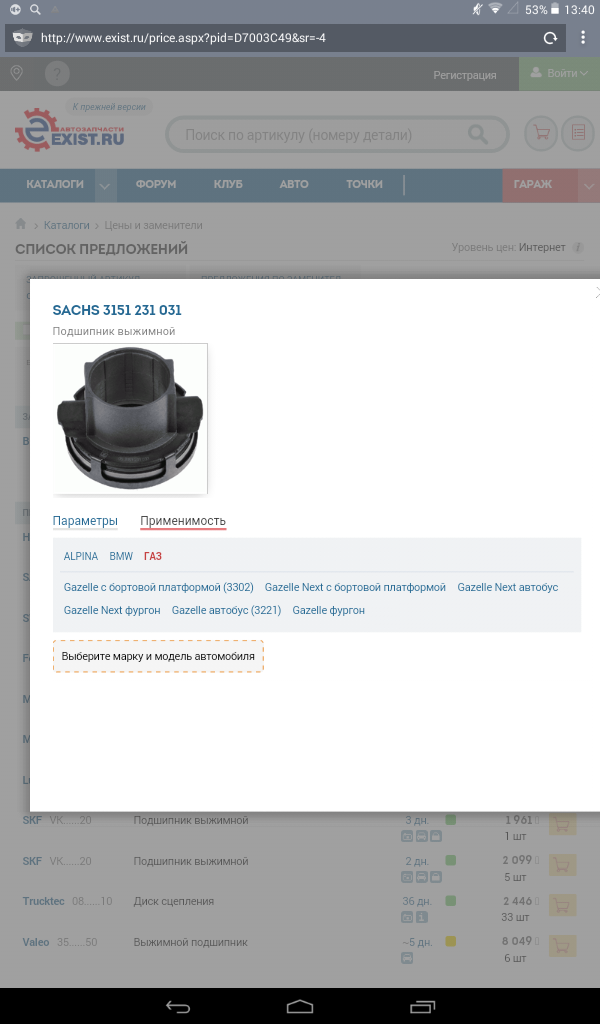Add Trucktec 2 446 offer to cart

(x=562, y=906)
